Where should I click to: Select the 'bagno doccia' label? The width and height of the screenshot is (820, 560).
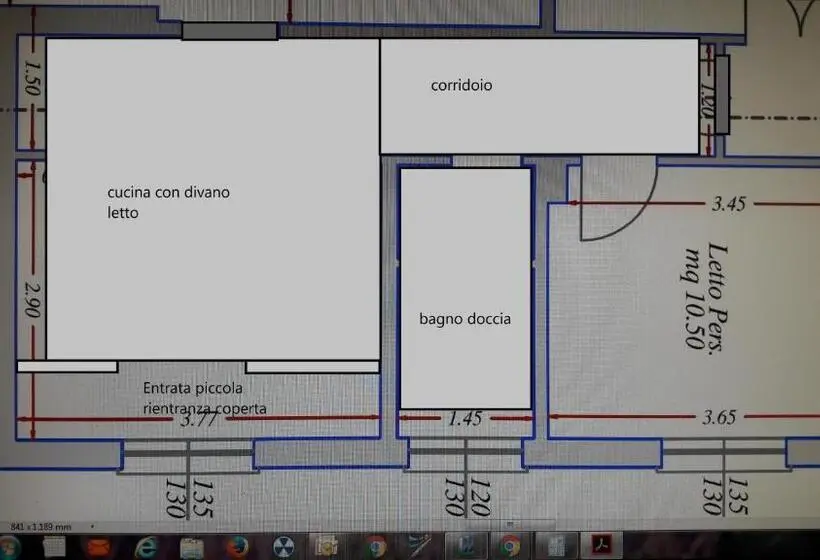[465, 319]
